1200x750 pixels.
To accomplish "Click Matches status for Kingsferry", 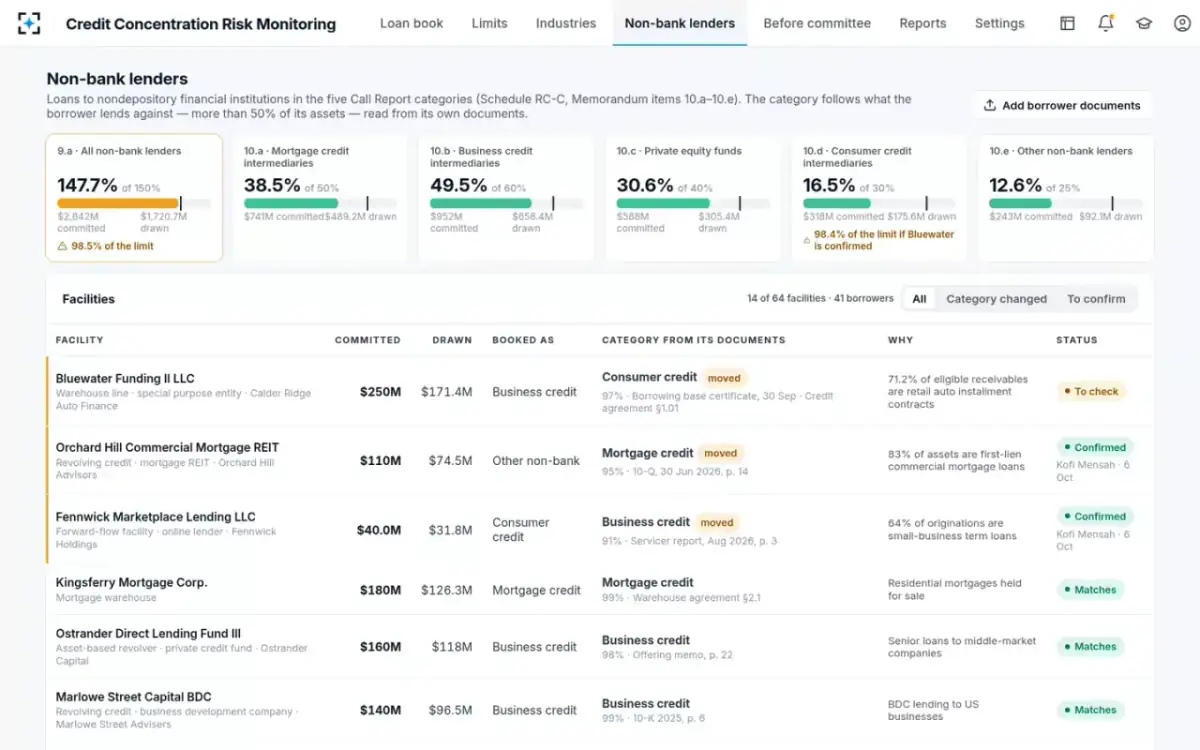I will (x=1090, y=590).
